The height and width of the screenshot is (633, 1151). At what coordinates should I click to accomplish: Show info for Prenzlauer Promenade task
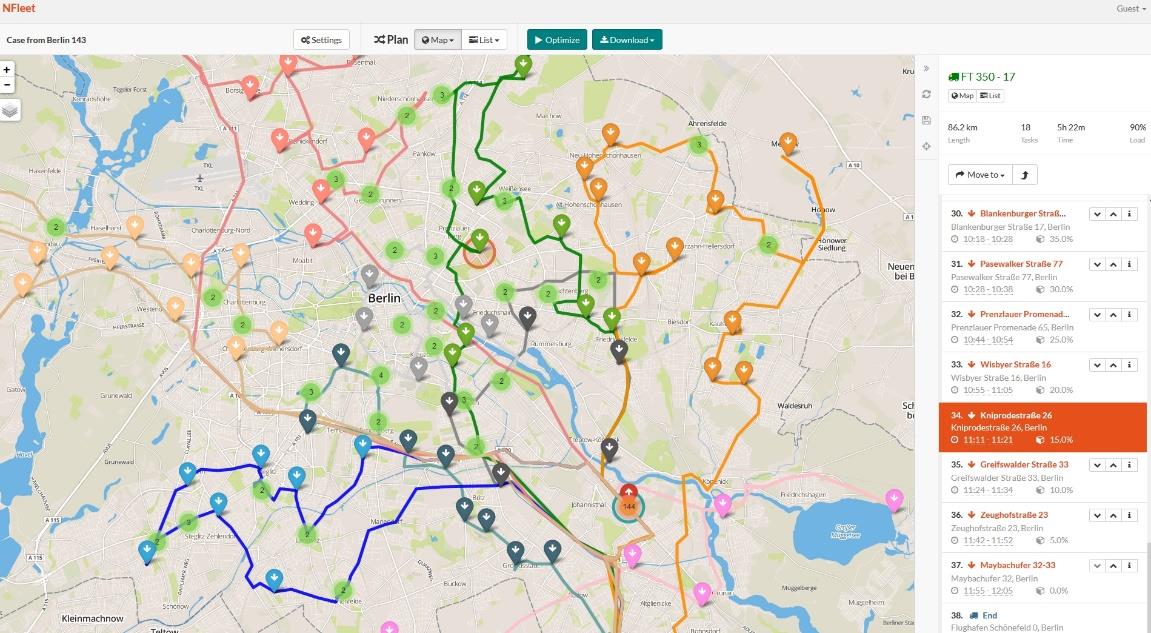[1129, 314]
